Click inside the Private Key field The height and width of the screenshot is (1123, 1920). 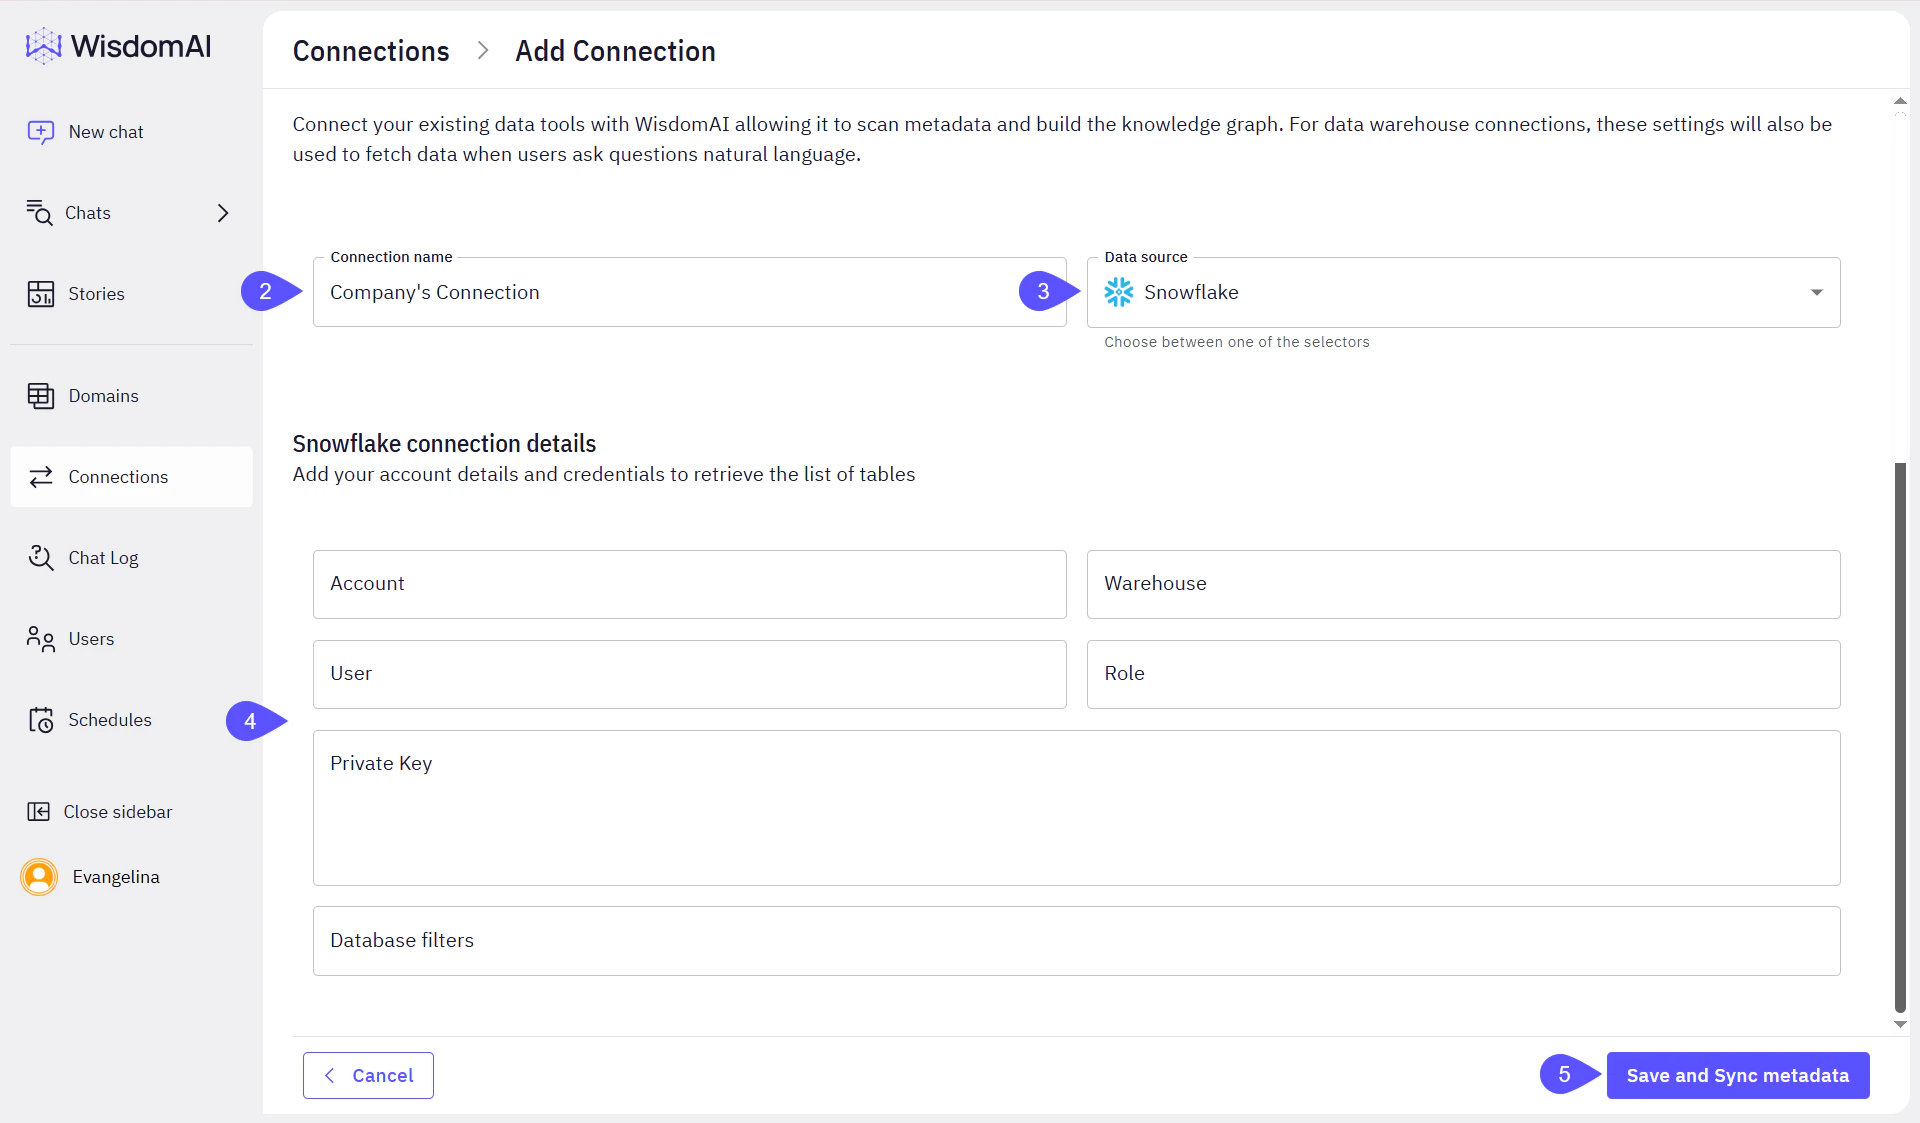(1076, 808)
